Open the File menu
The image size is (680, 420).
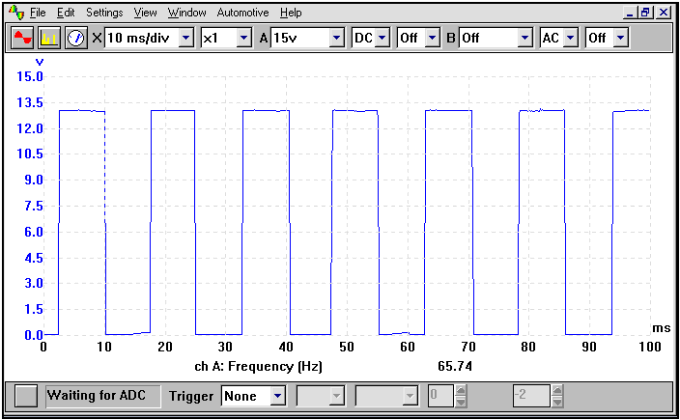tap(38, 13)
